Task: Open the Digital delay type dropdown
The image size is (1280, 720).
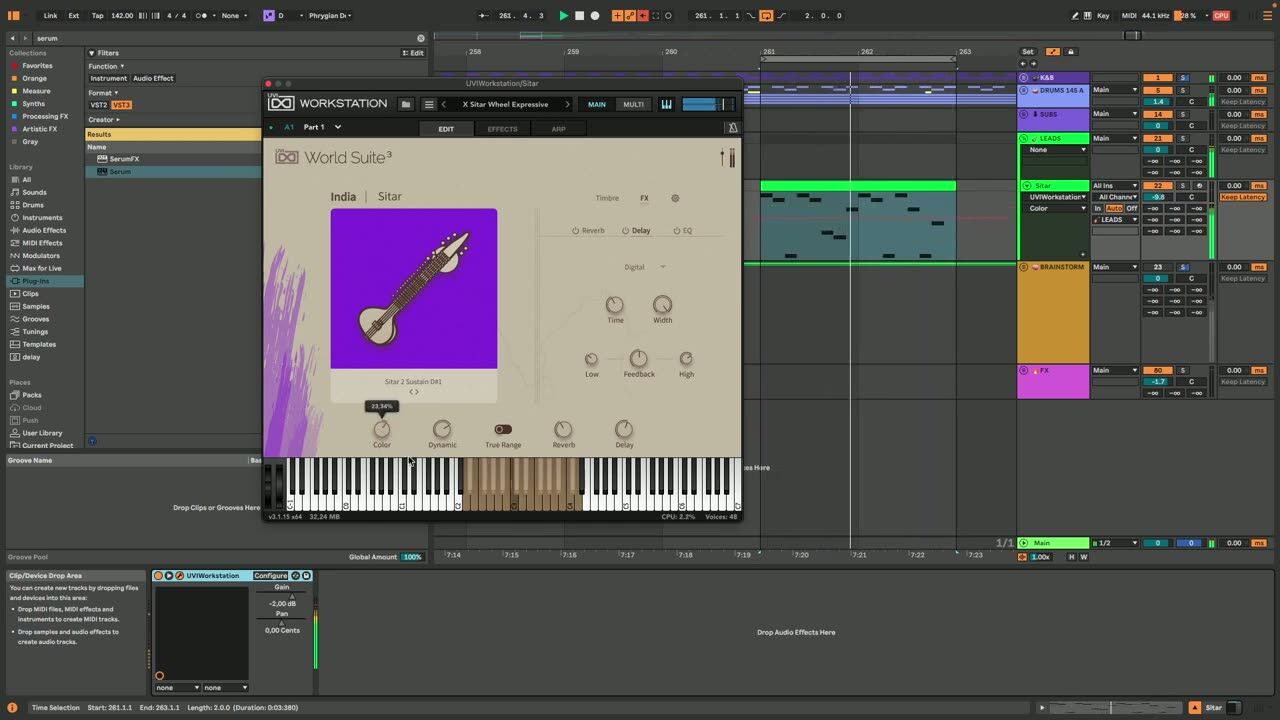Action: point(645,267)
